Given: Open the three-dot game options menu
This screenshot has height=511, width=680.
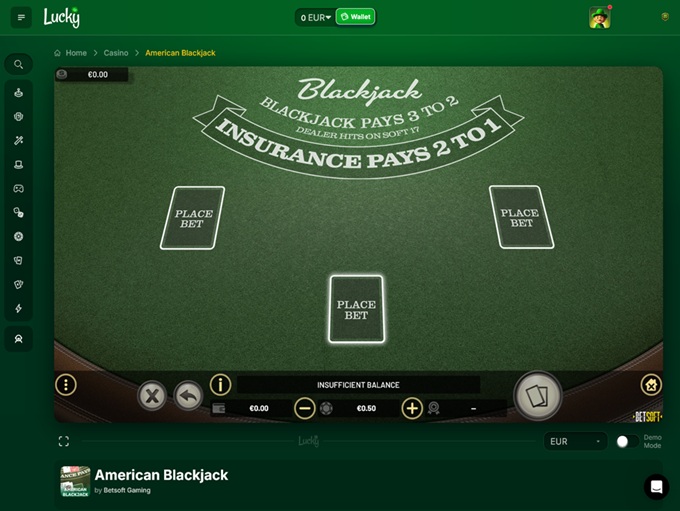Looking at the screenshot, I should [x=66, y=384].
